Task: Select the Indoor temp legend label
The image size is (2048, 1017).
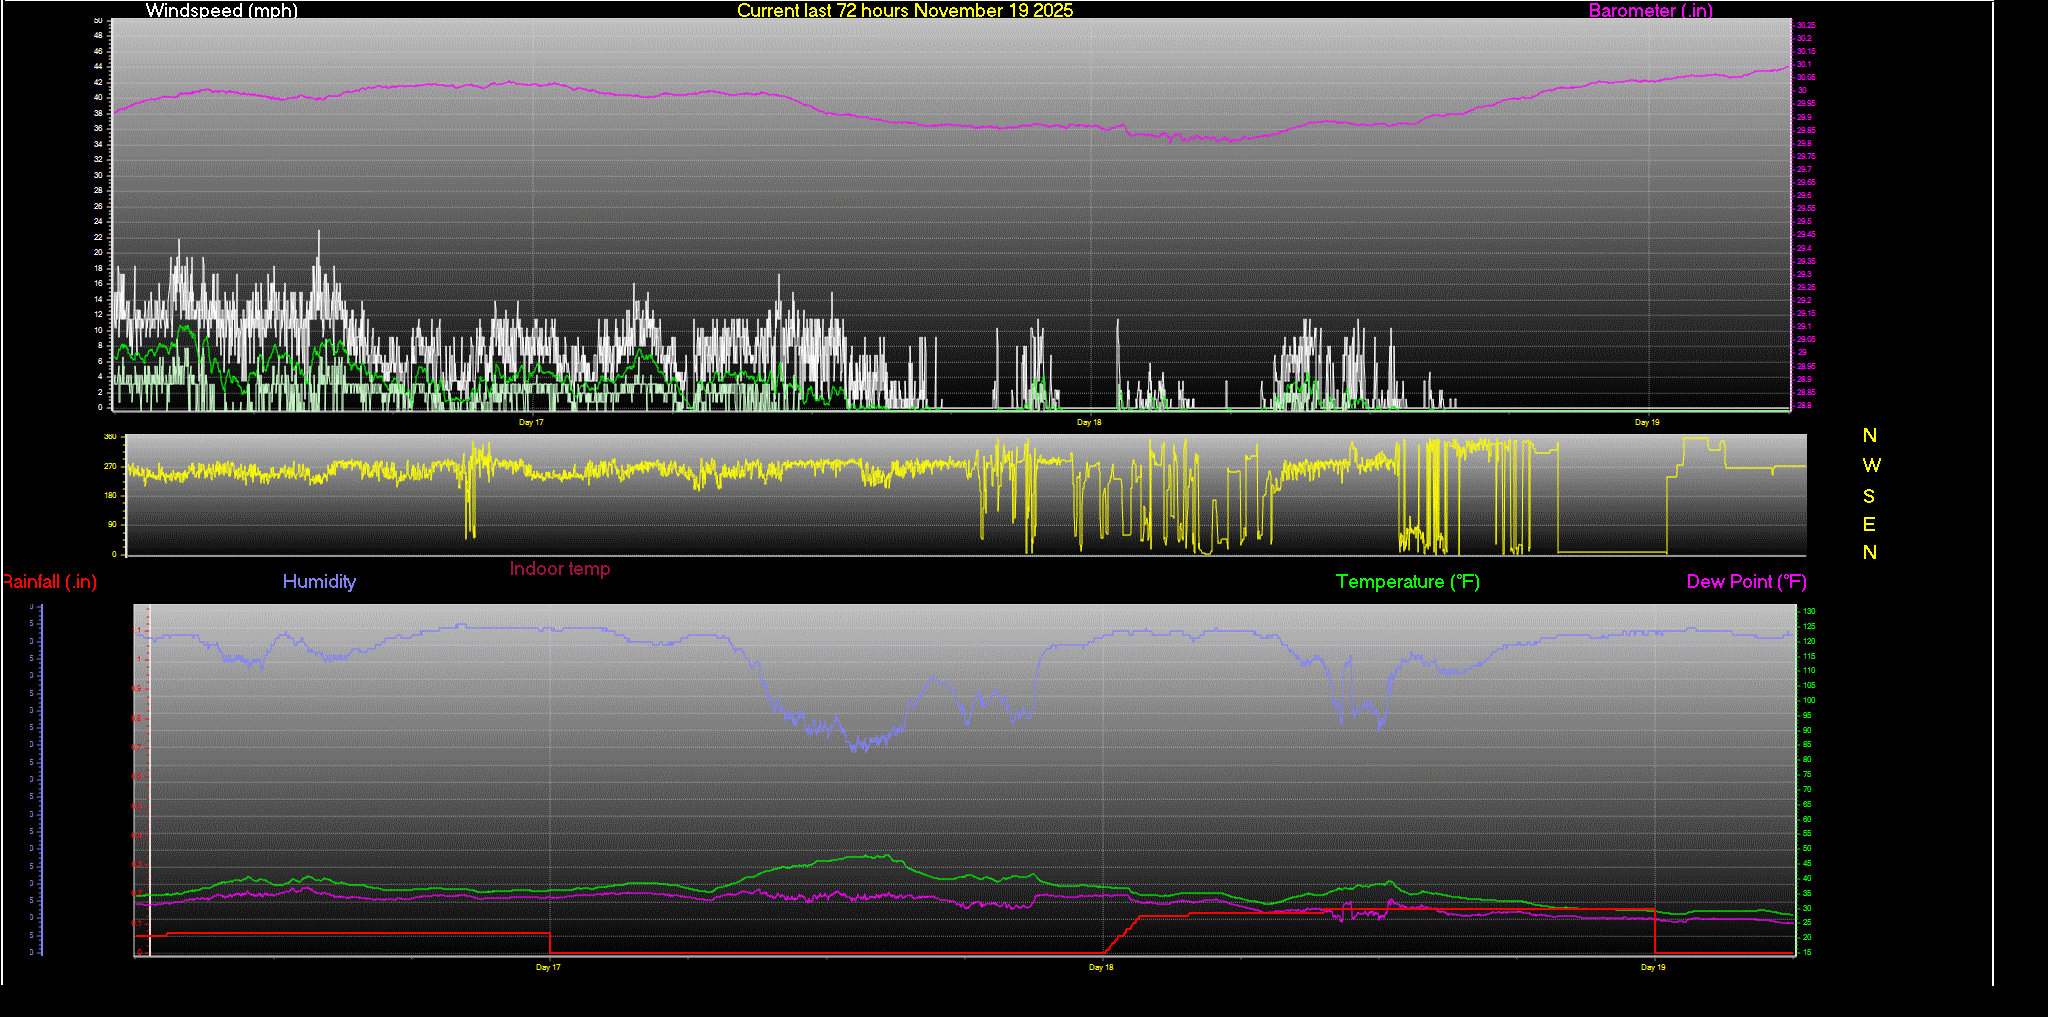Action: (559, 569)
